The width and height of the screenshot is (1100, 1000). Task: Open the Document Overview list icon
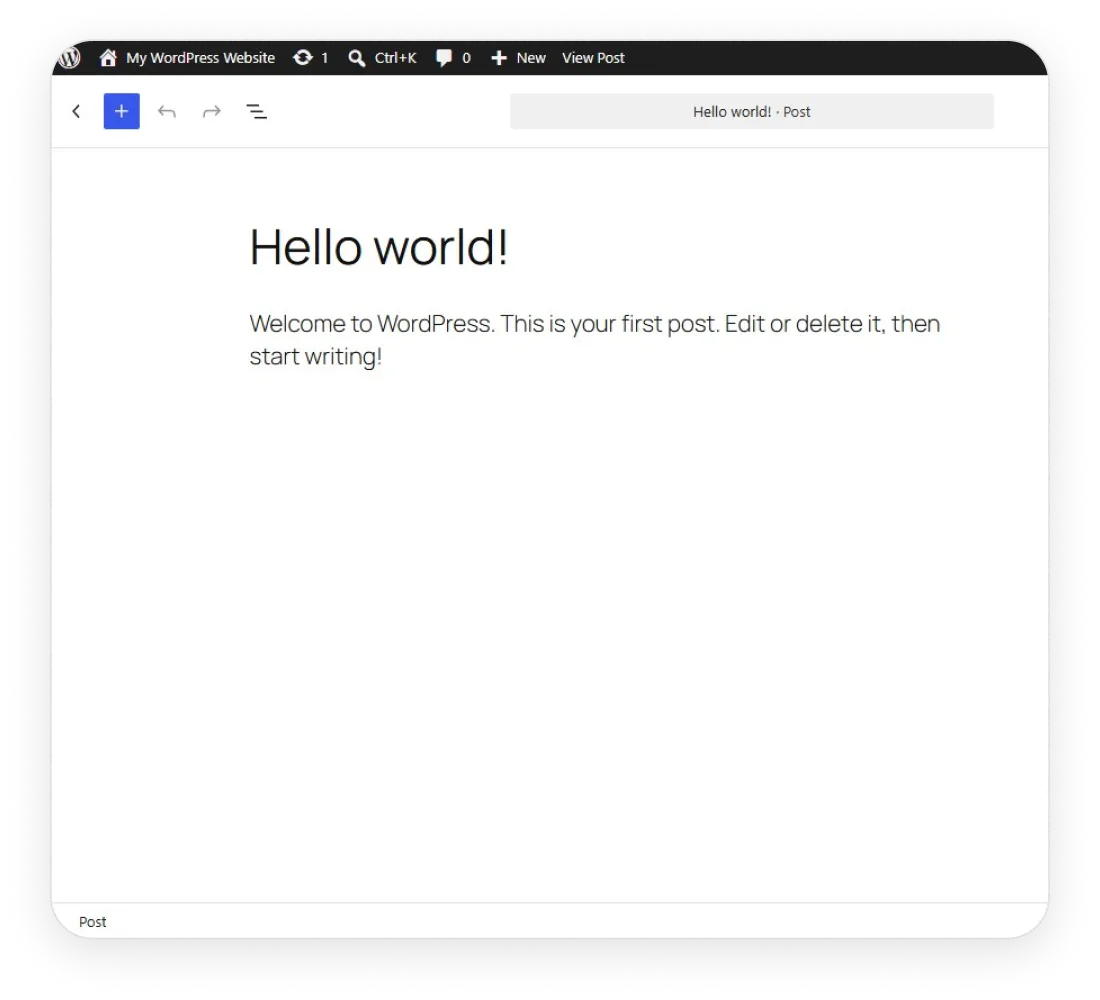pyautogui.click(x=256, y=112)
